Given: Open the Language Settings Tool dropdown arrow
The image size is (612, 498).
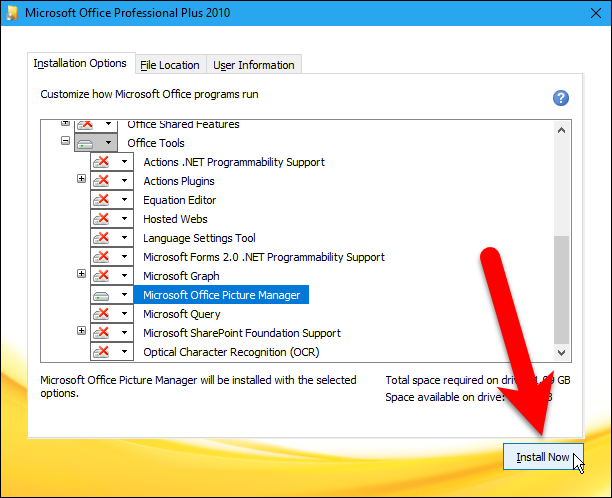Looking at the screenshot, I should [125, 238].
